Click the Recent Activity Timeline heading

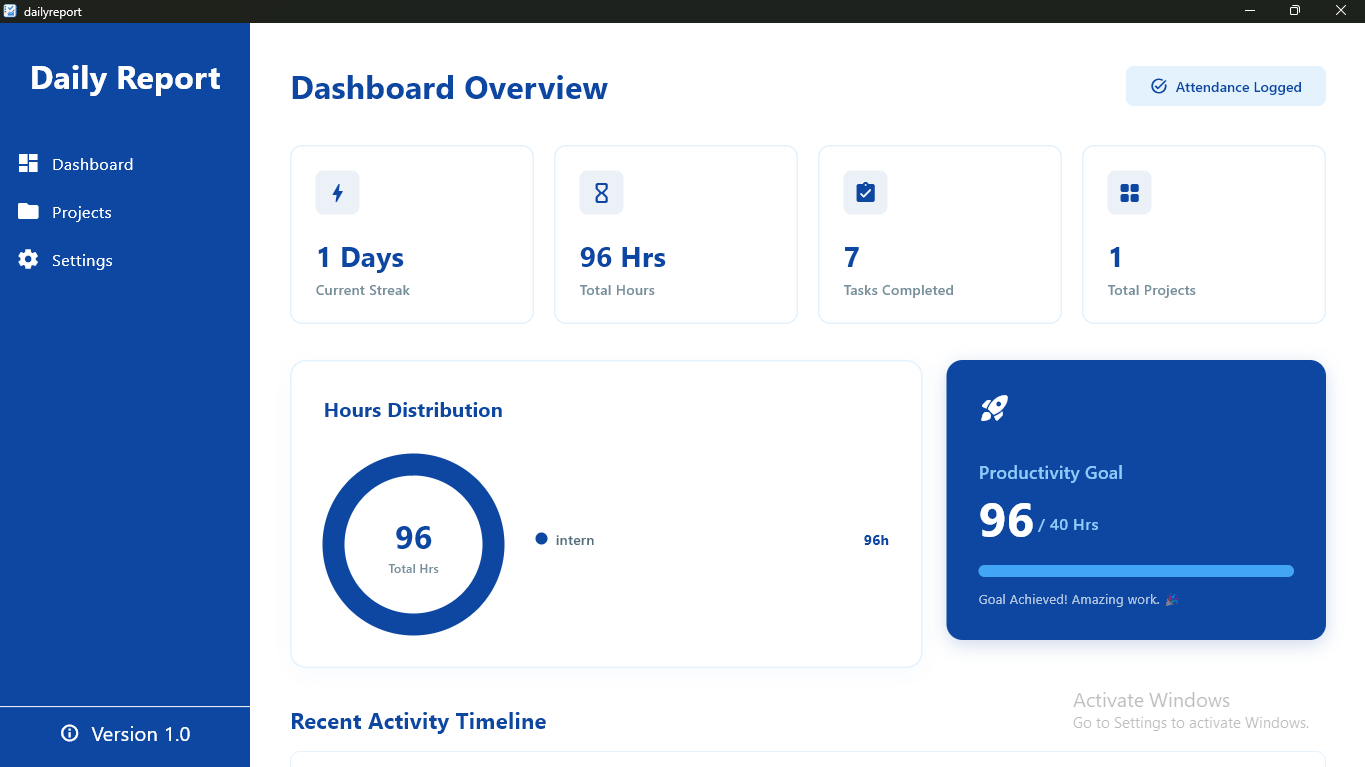[418, 721]
